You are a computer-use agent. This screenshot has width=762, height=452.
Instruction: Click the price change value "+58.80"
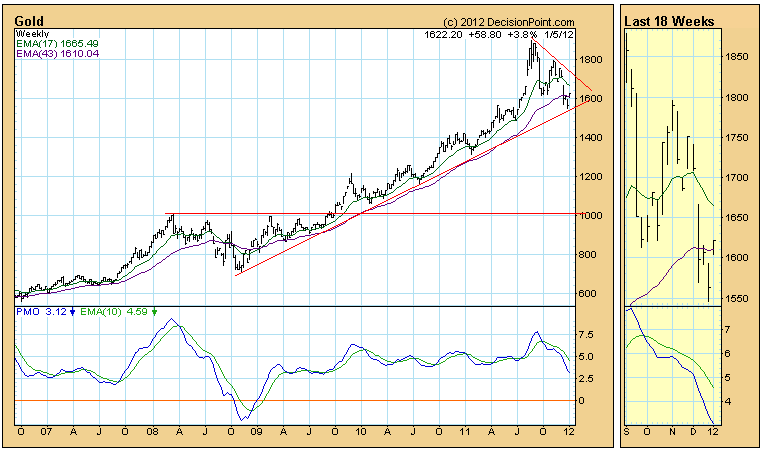(485, 35)
